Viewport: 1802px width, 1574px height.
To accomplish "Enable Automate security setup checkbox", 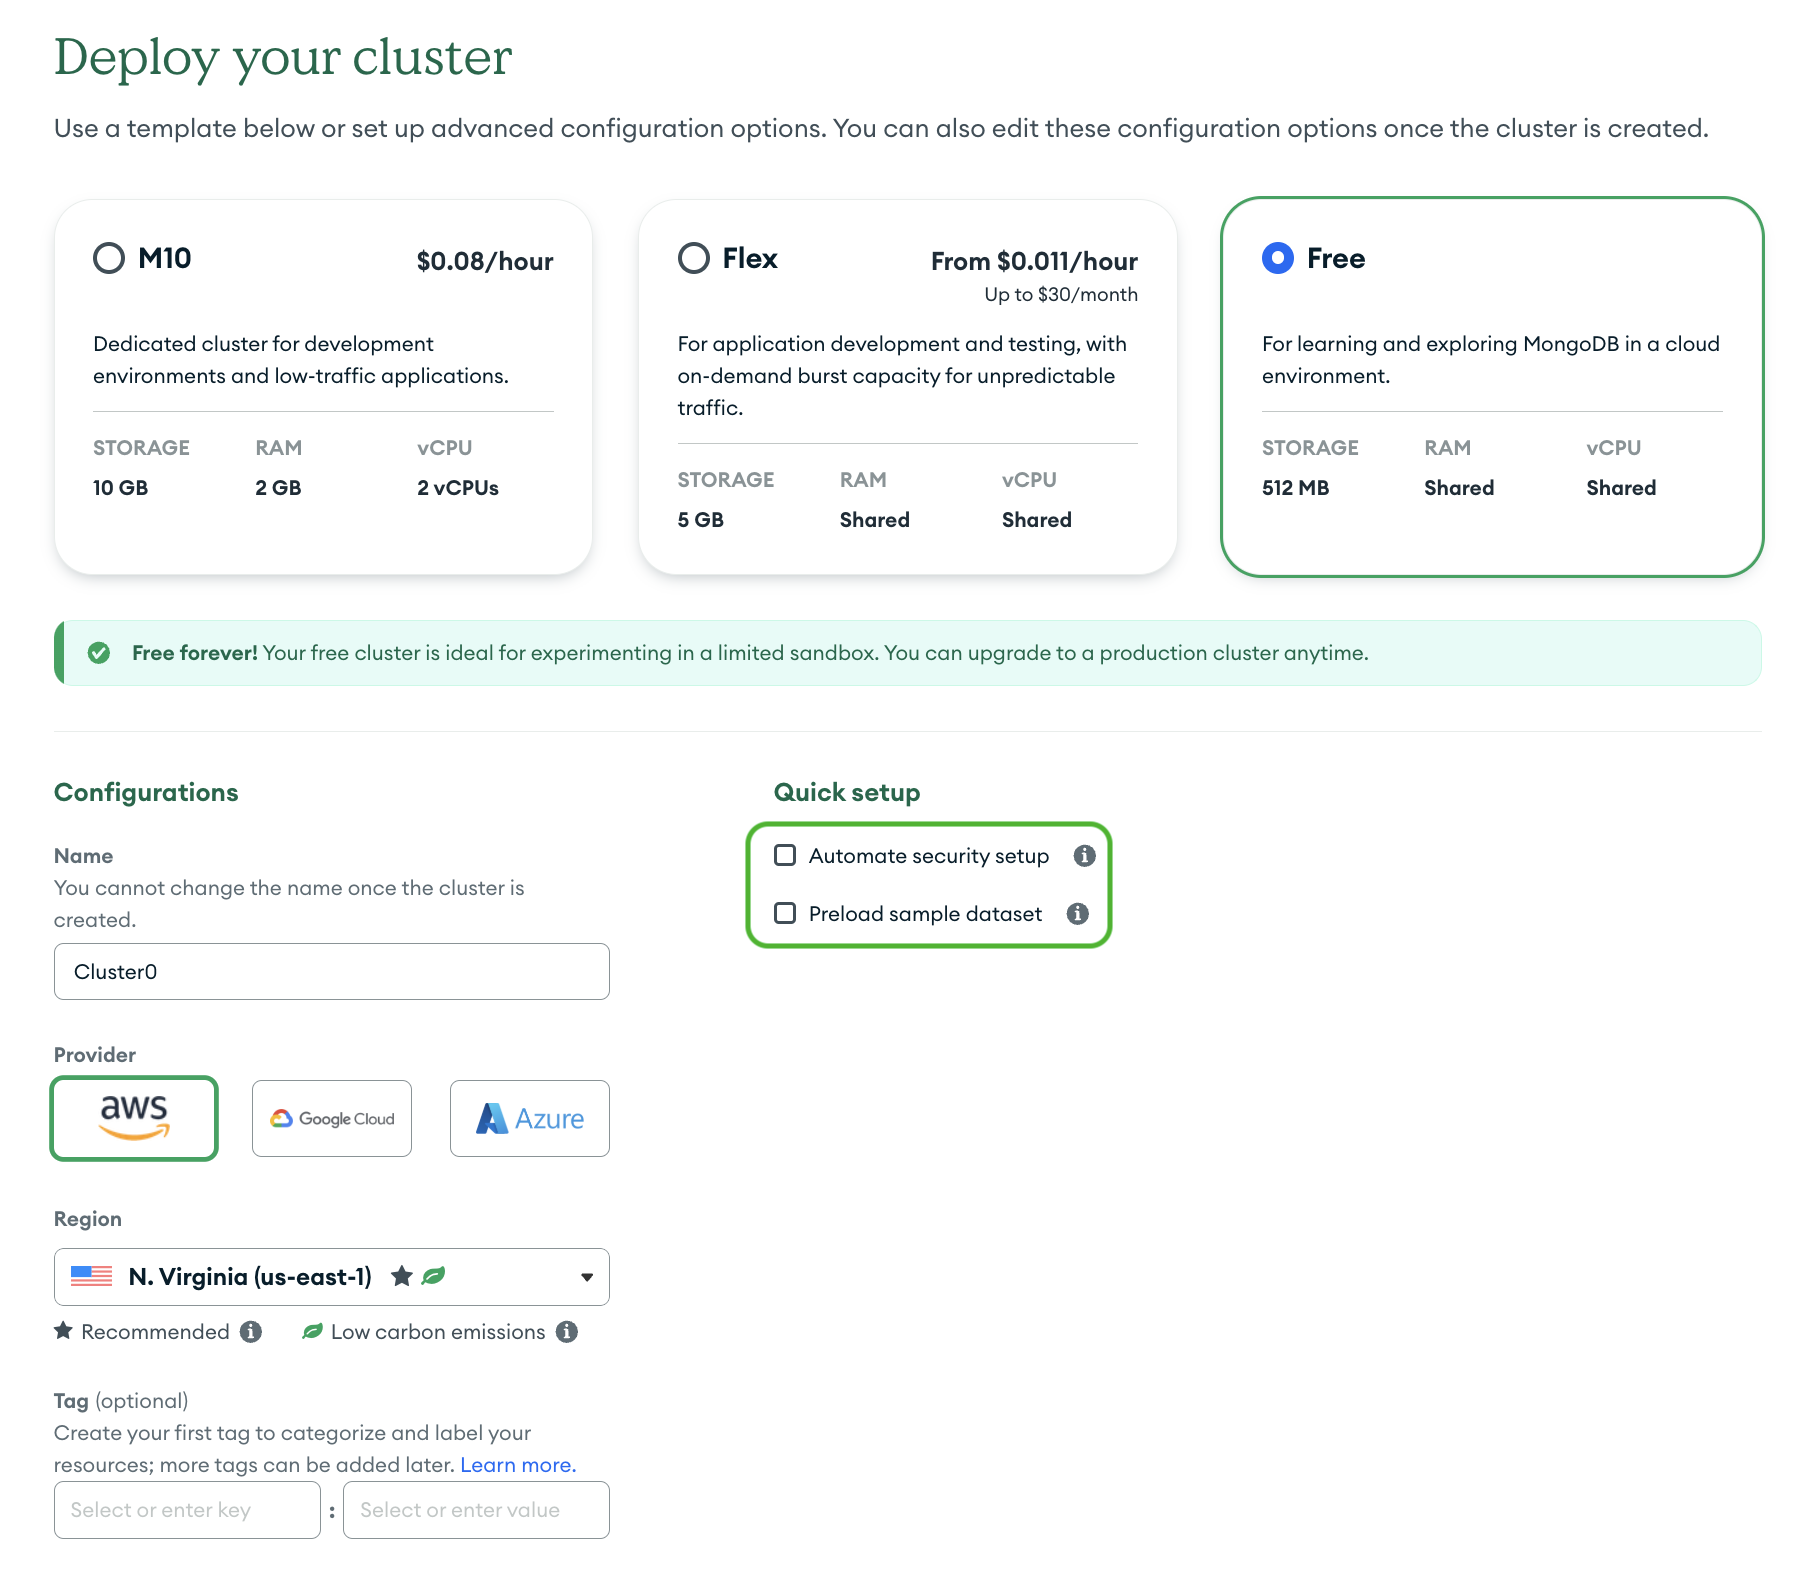I will tap(785, 855).
